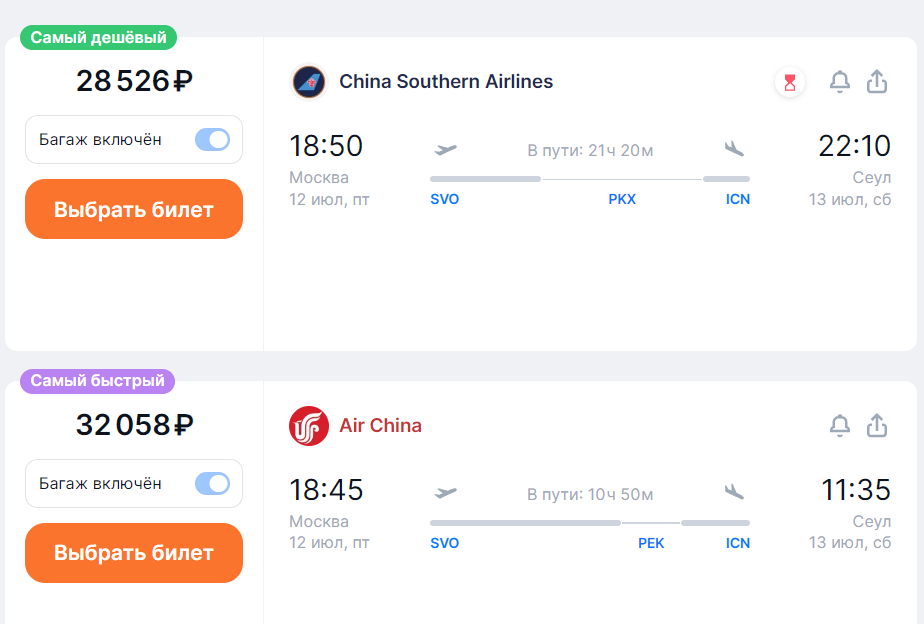Toggle baggage included for 28 526₽ ticket
This screenshot has width=924, height=624.
[x=212, y=139]
